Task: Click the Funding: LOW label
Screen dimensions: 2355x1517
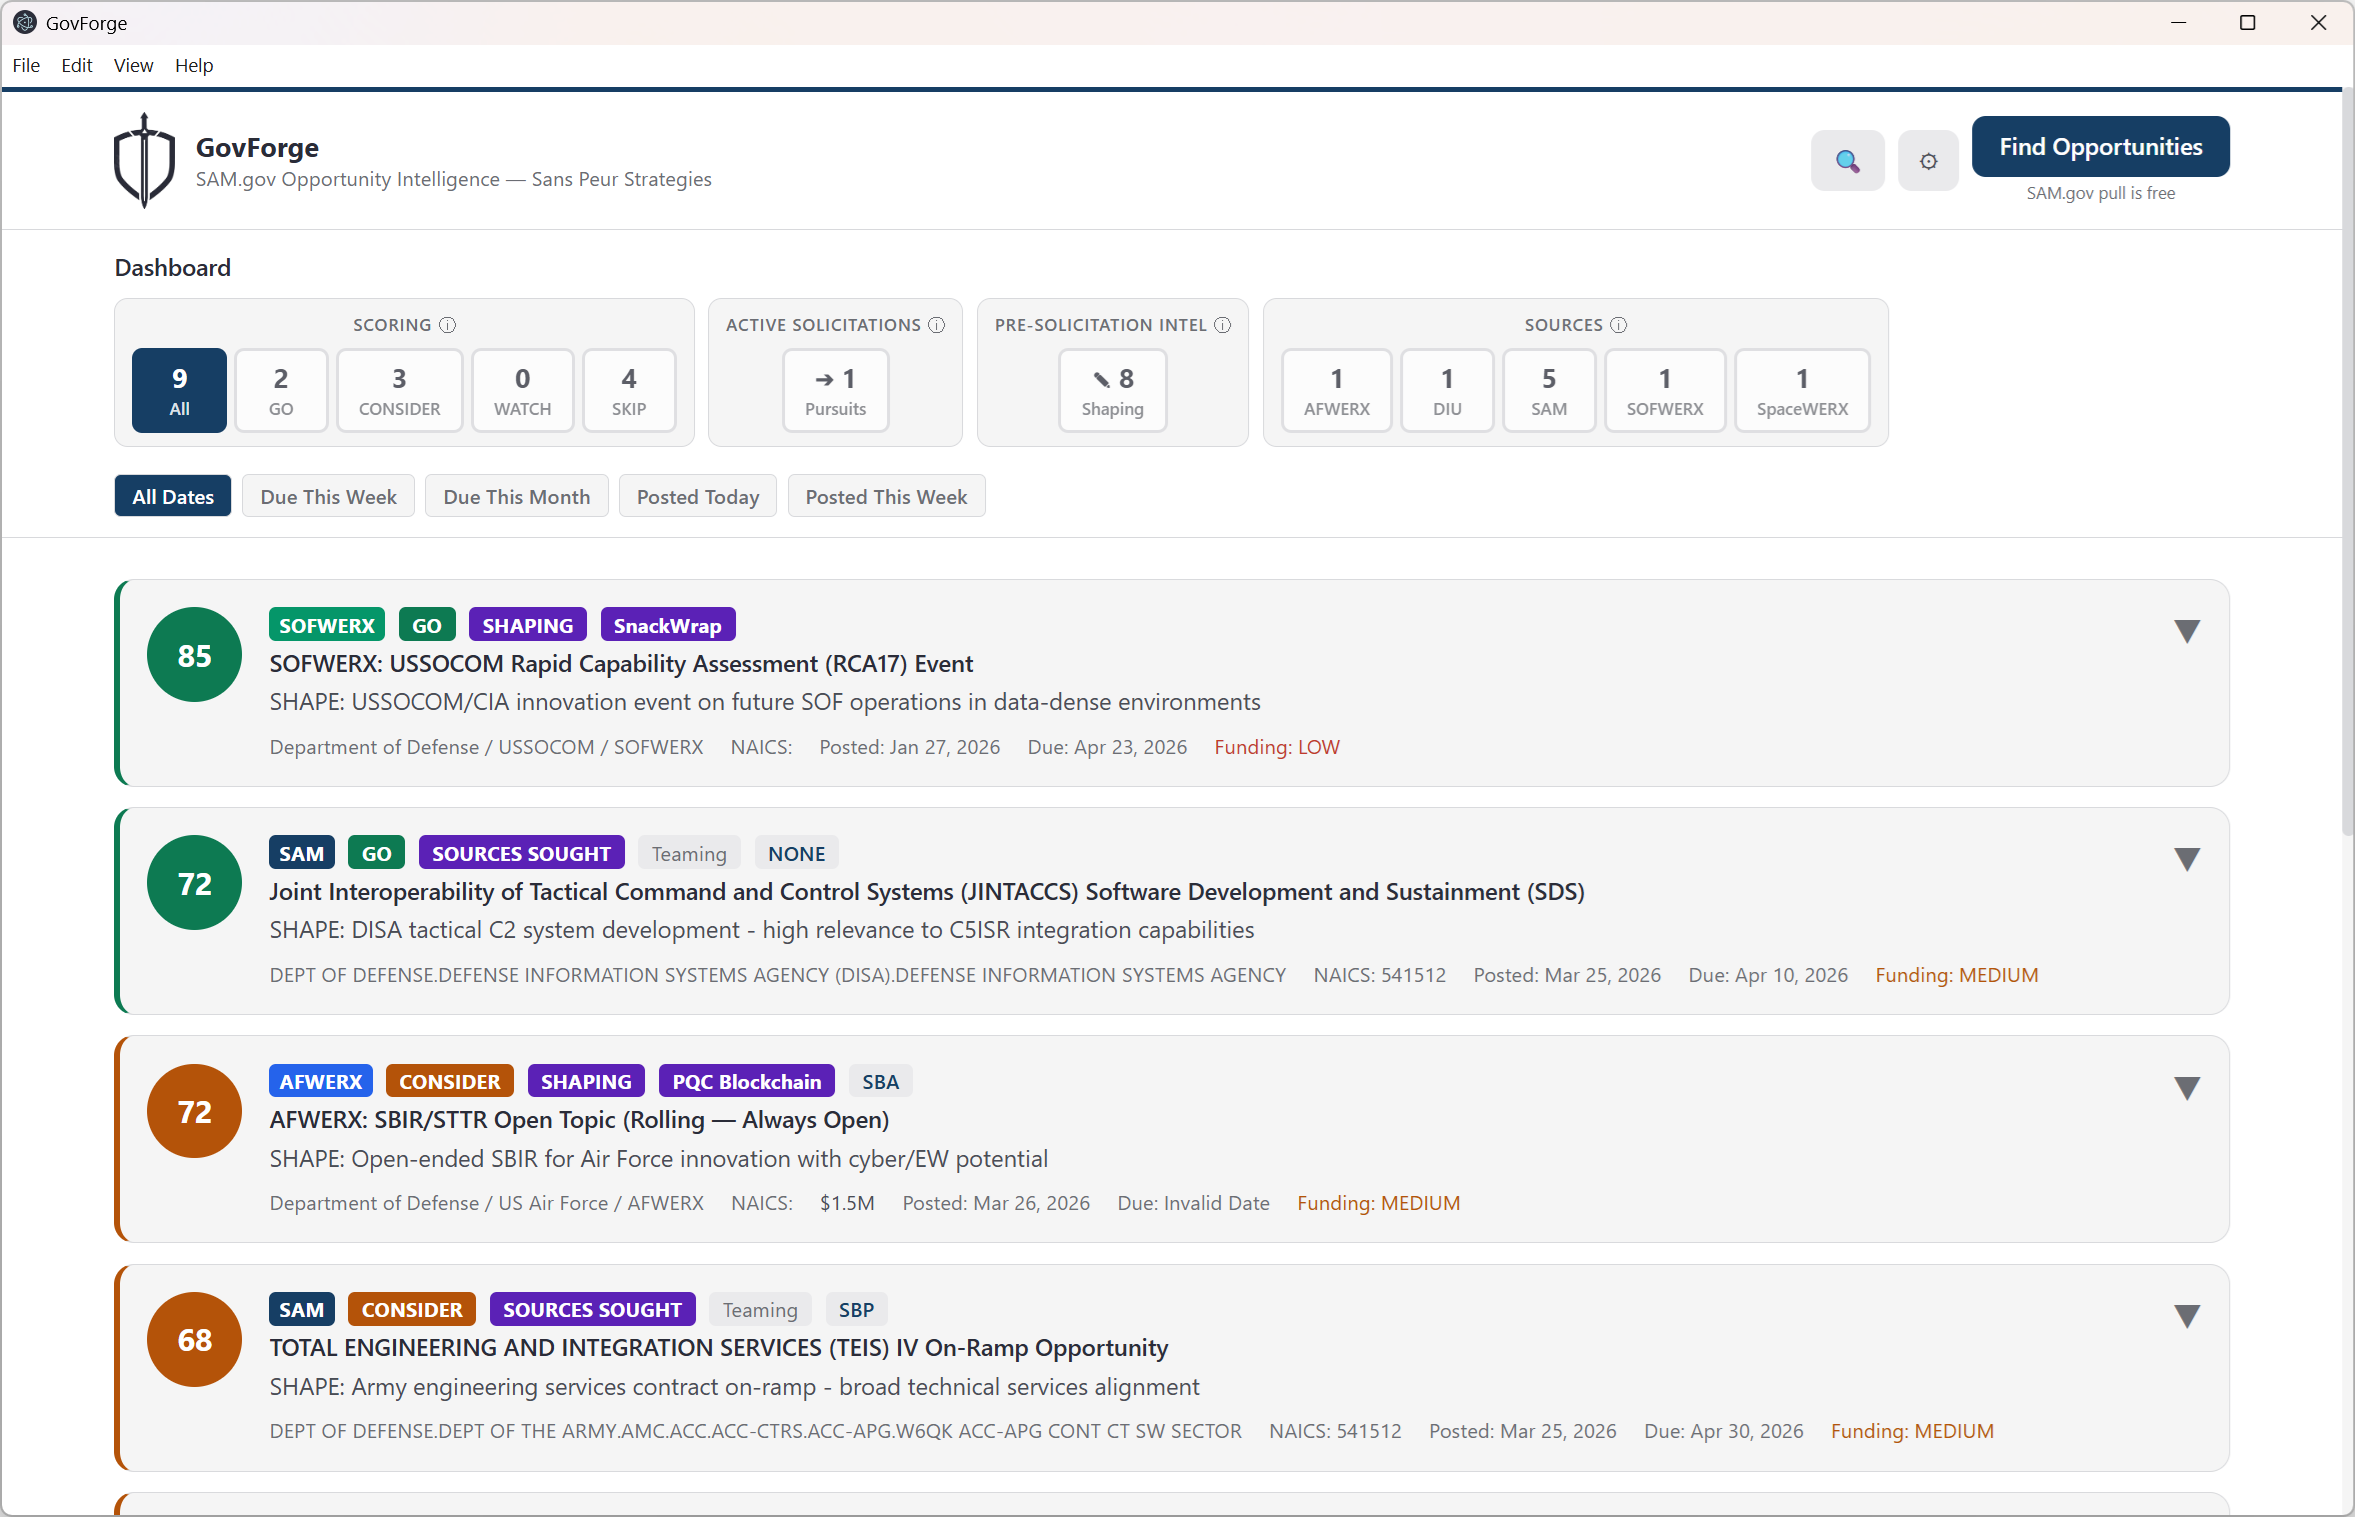Action: (x=1277, y=747)
